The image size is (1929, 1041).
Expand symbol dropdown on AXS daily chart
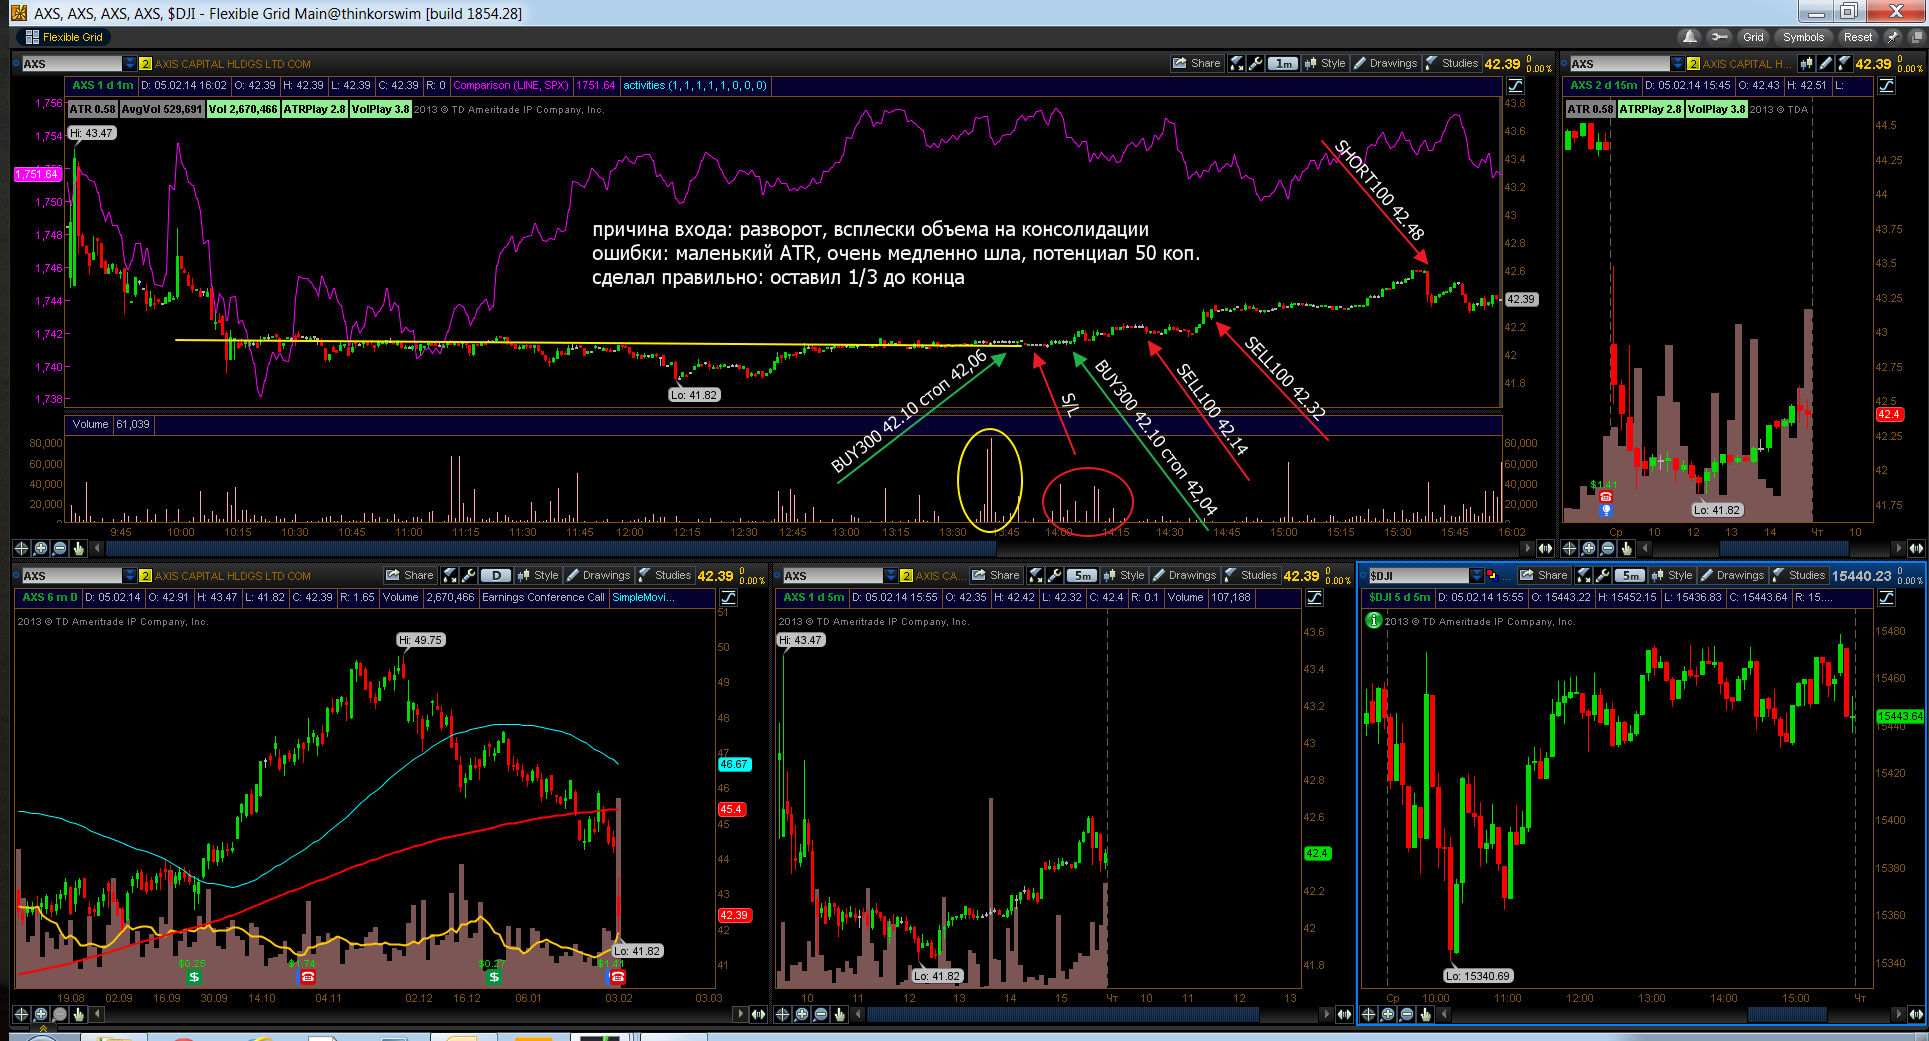click(129, 575)
